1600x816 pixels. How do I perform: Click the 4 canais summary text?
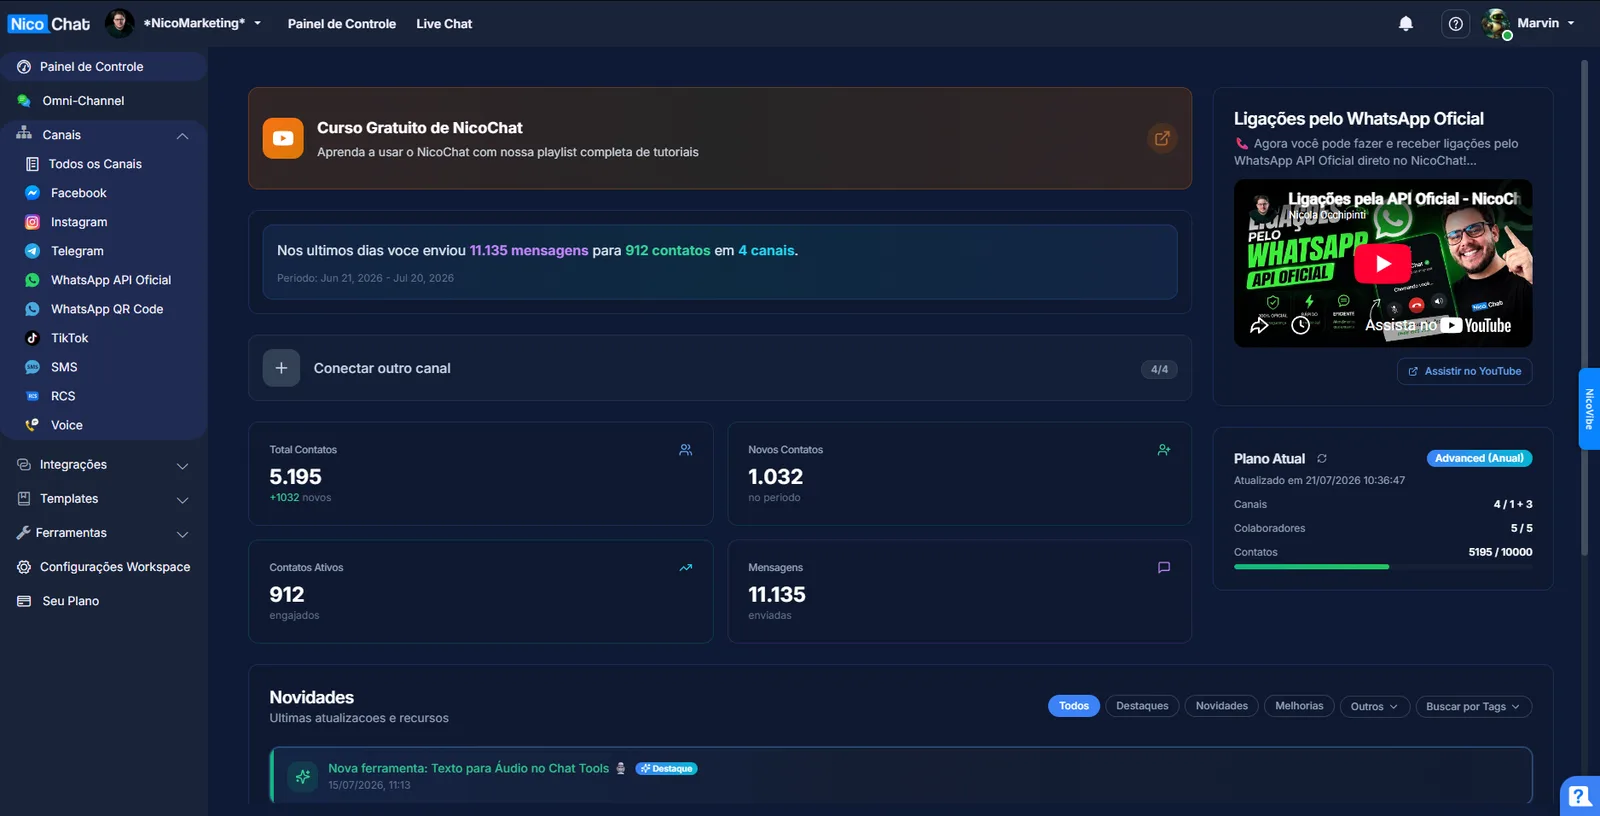tap(766, 251)
